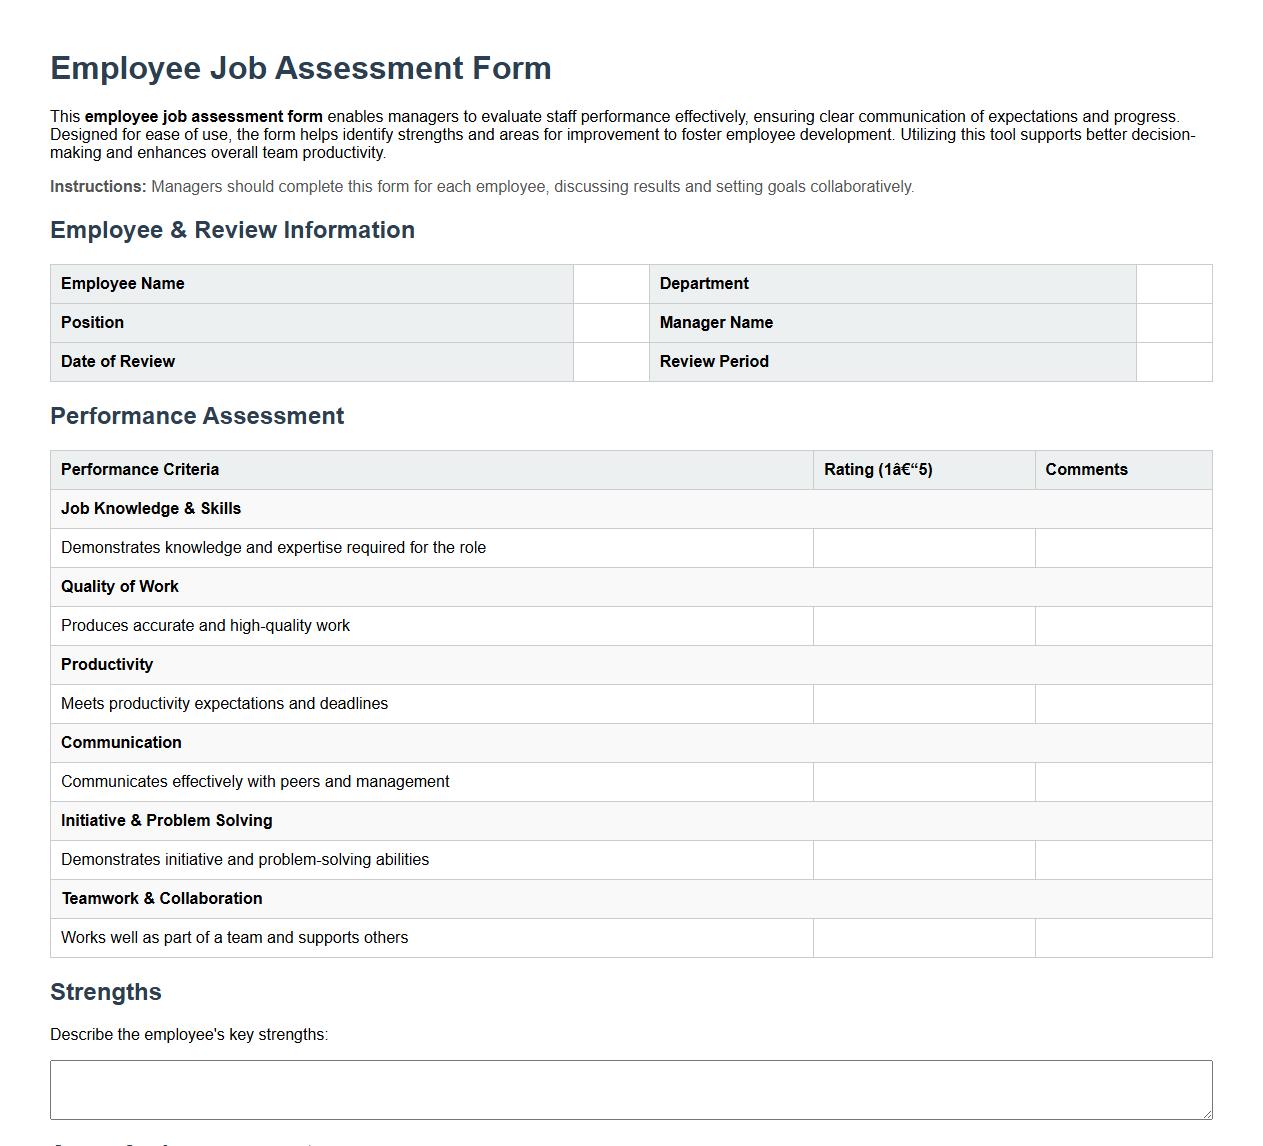
Task: Select the Performance Assessment heading
Action: pos(196,416)
